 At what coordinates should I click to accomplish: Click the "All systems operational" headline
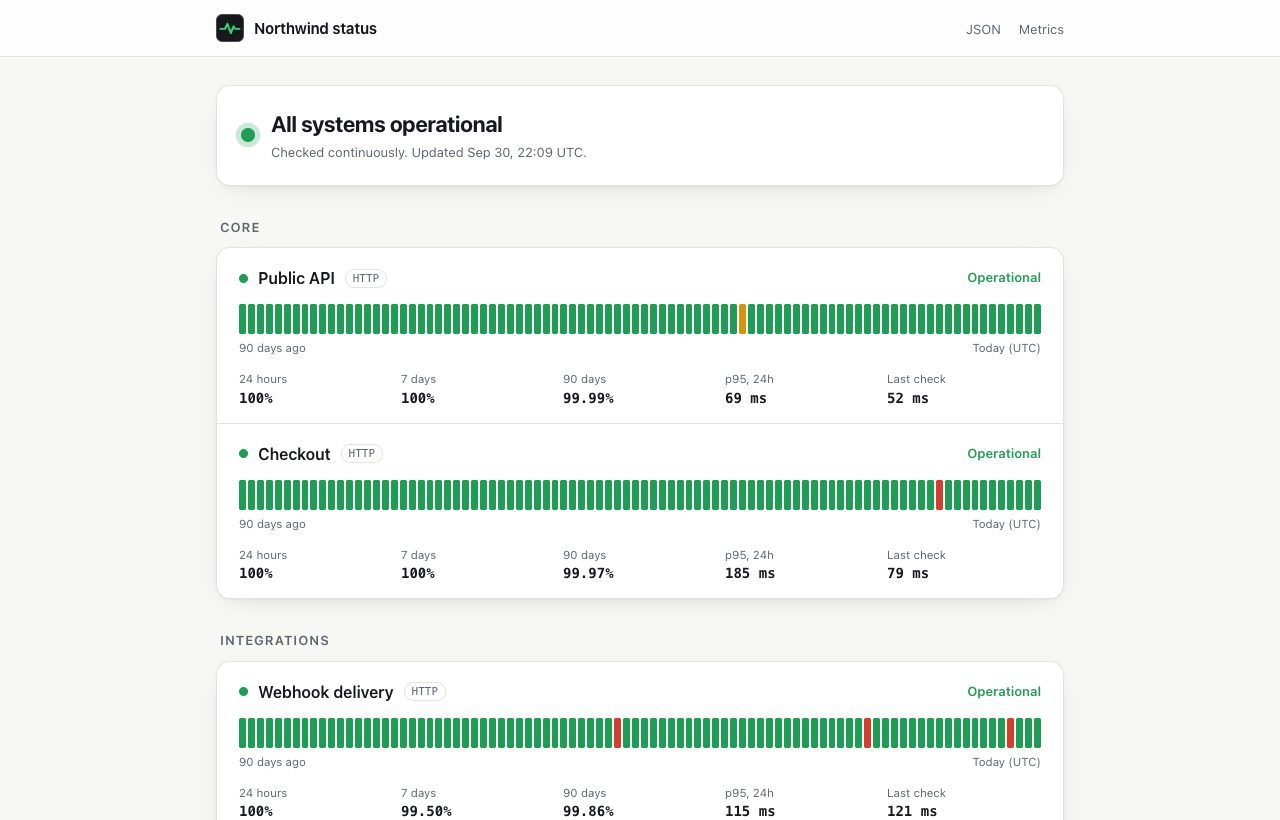387,125
